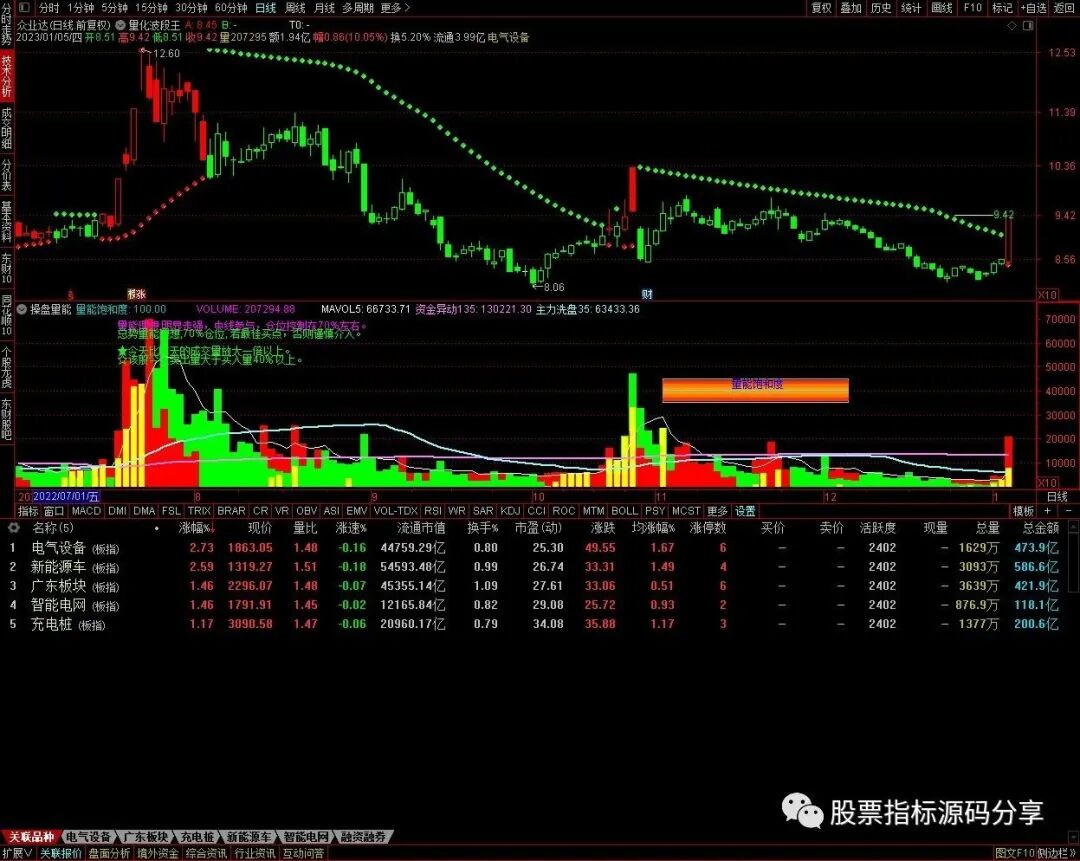
Task: Expand the 扩展 menu at bottom left
Action: [17, 853]
